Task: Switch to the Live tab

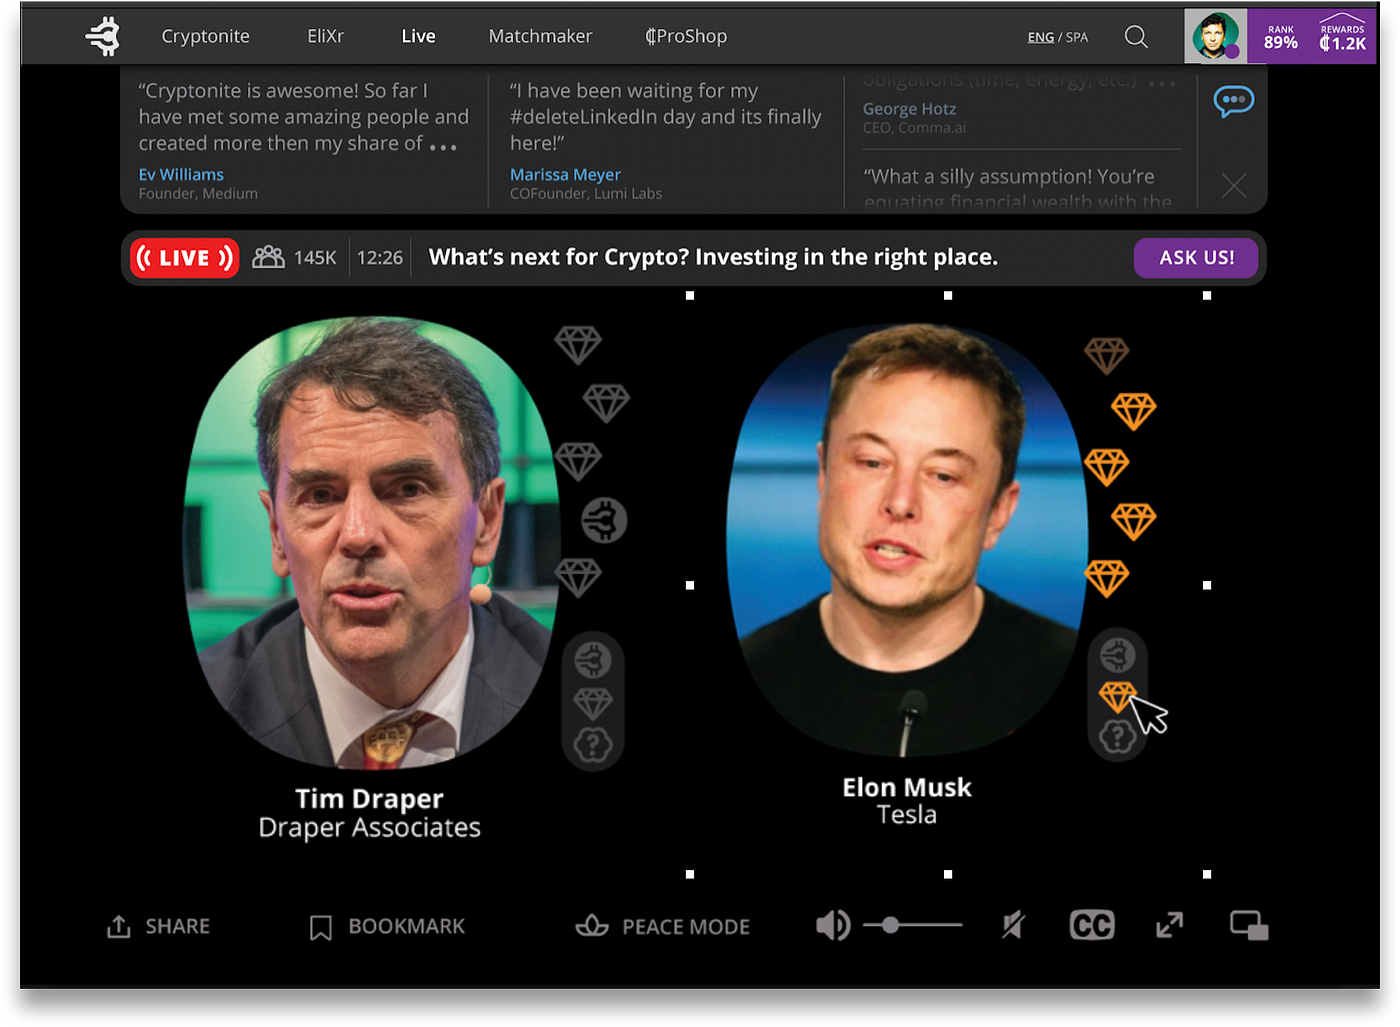Action: pos(418,36)
